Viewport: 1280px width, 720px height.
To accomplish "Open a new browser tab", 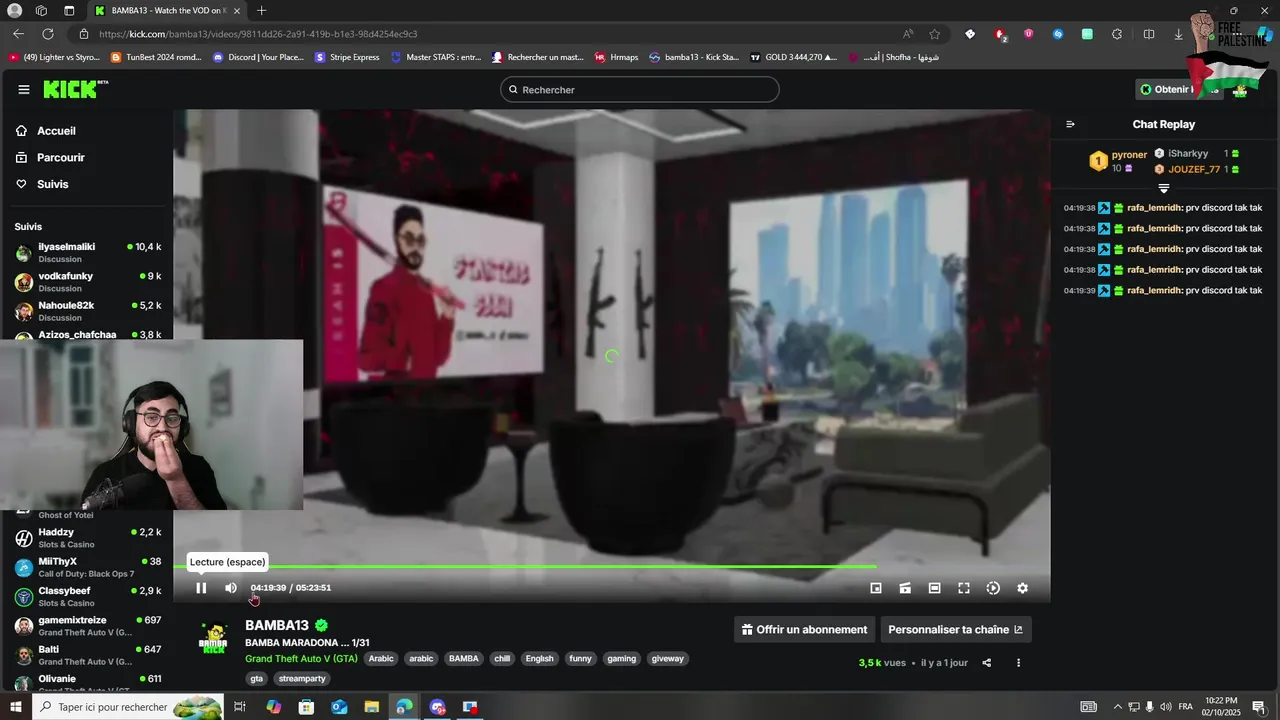I will [x=261, y=10].
